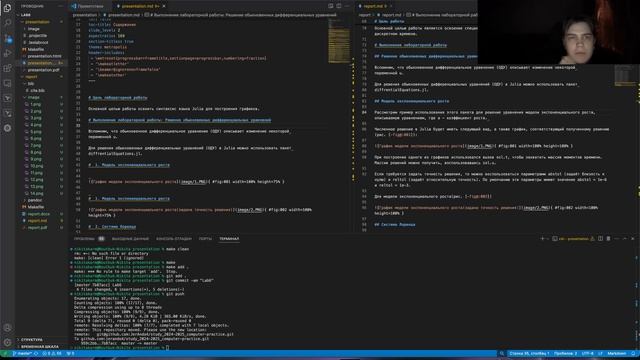The width and height of the screenshot is (640, 360).
Task: Click the master branch in status bar
Action: [22, 353]
